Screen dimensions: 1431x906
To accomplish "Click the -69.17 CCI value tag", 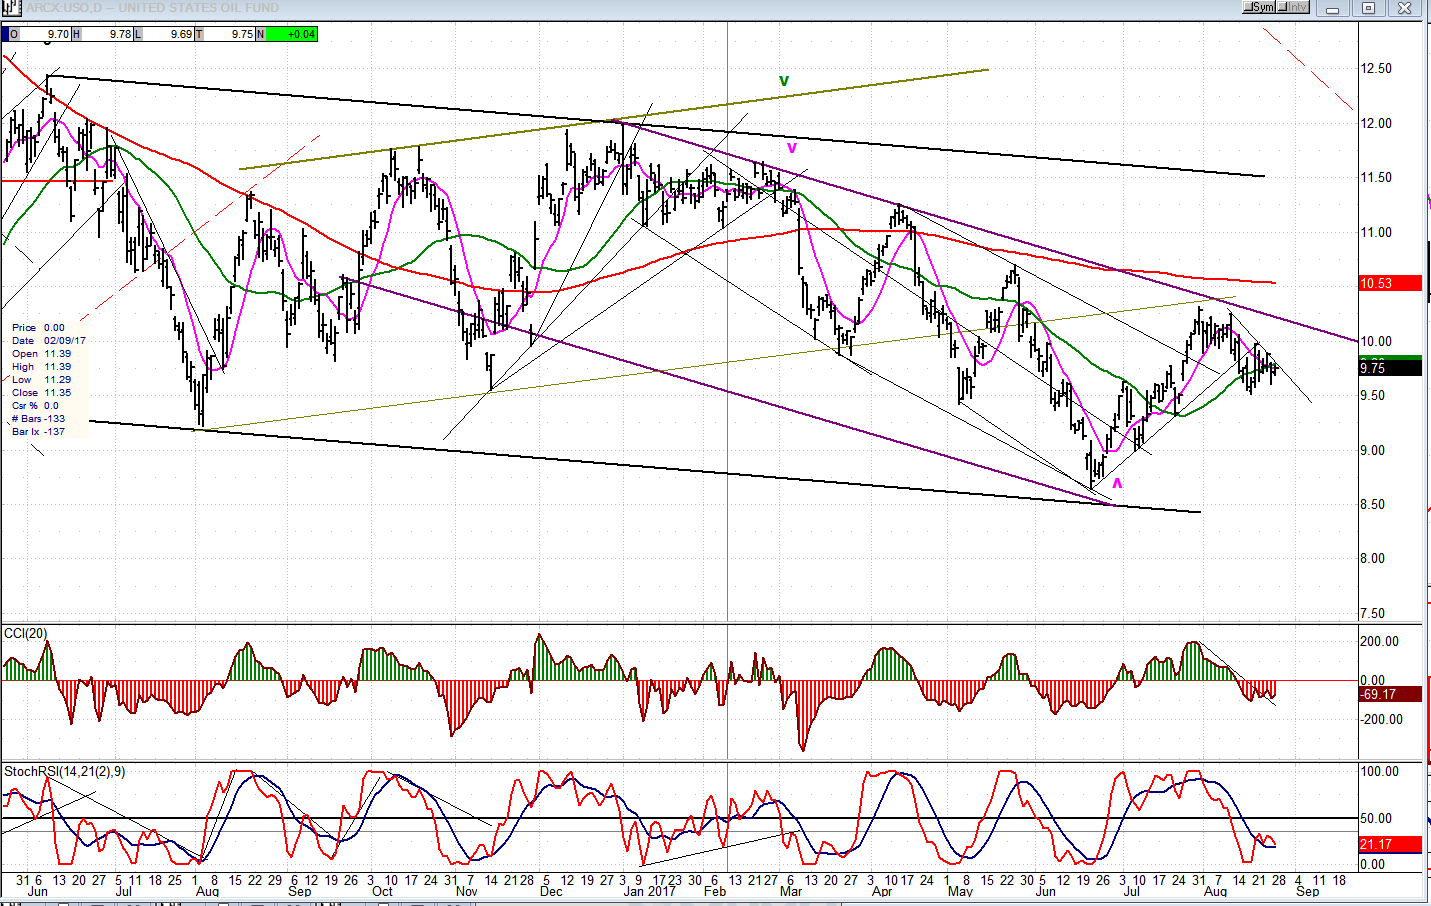I will (x=1390, y=694).
